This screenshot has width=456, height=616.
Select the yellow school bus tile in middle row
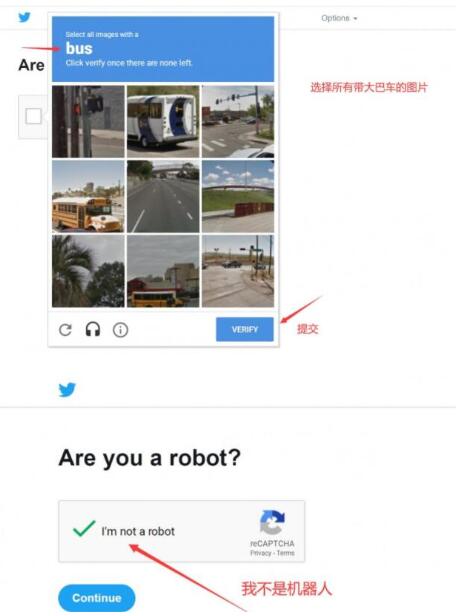click(x=88, y=196)
